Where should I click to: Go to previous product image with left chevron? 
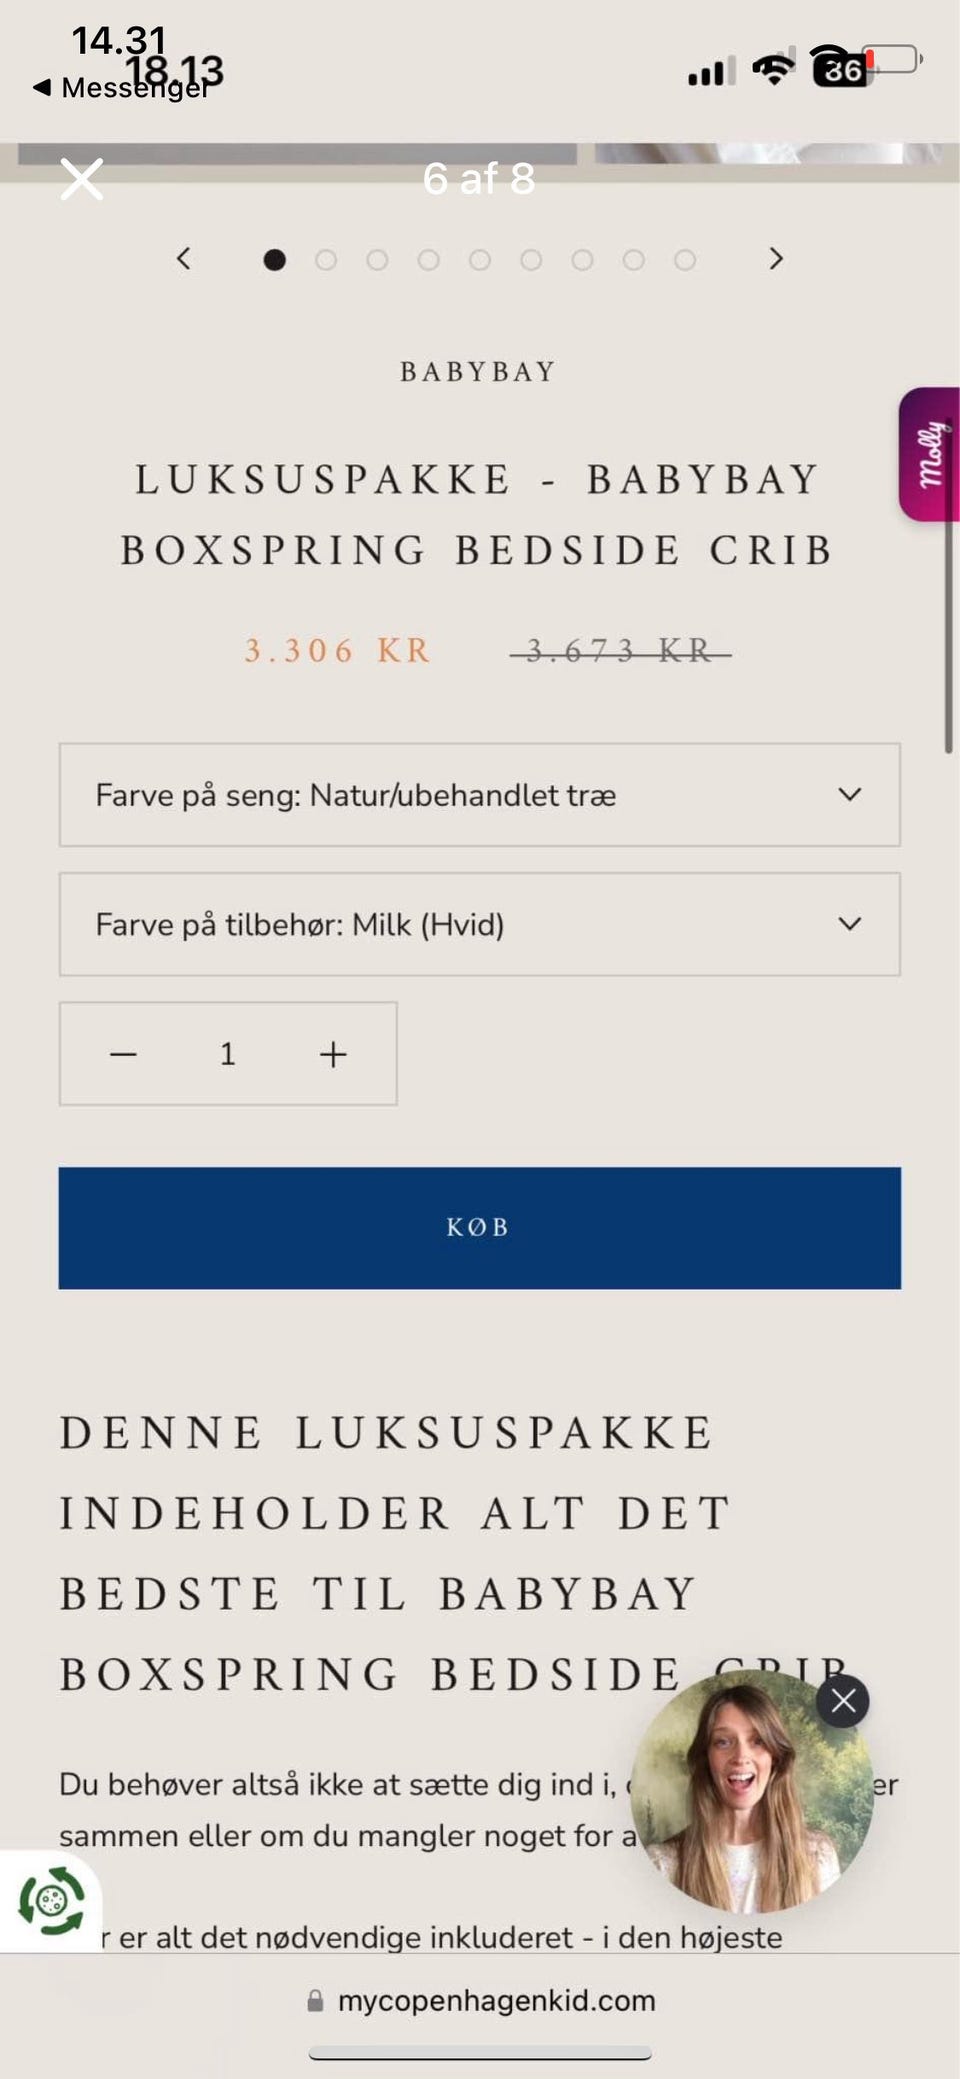183,259
